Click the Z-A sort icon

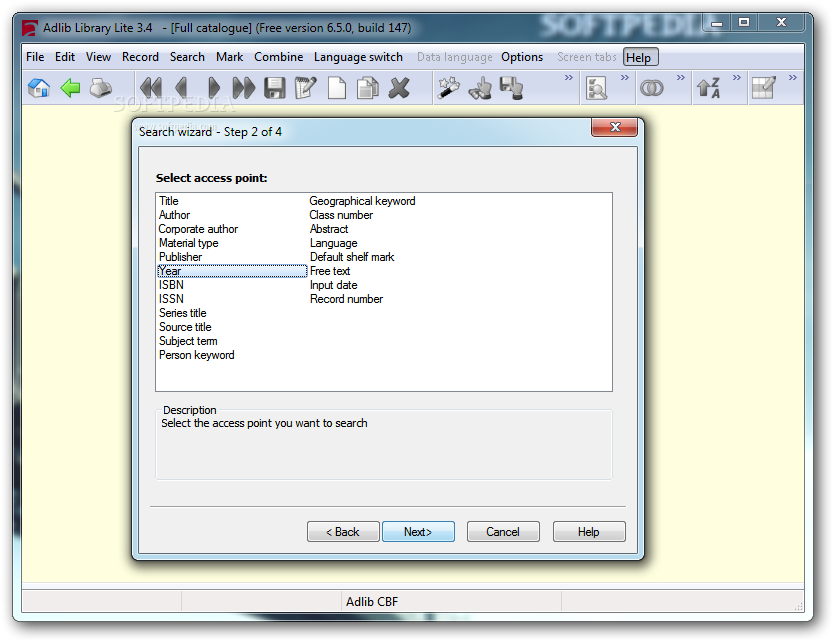pyautogui.click(x=708, y=88)
